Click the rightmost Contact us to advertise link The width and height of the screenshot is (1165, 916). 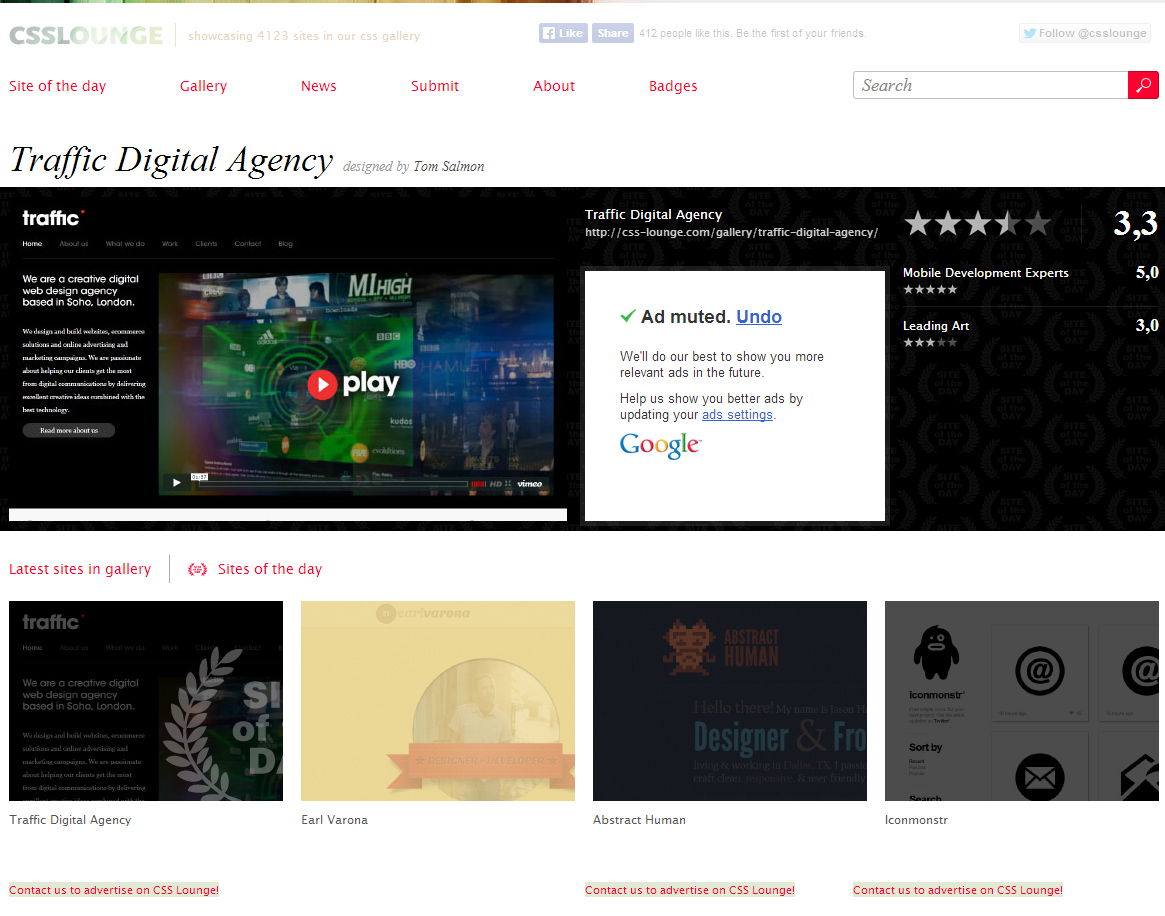[958, 890]
